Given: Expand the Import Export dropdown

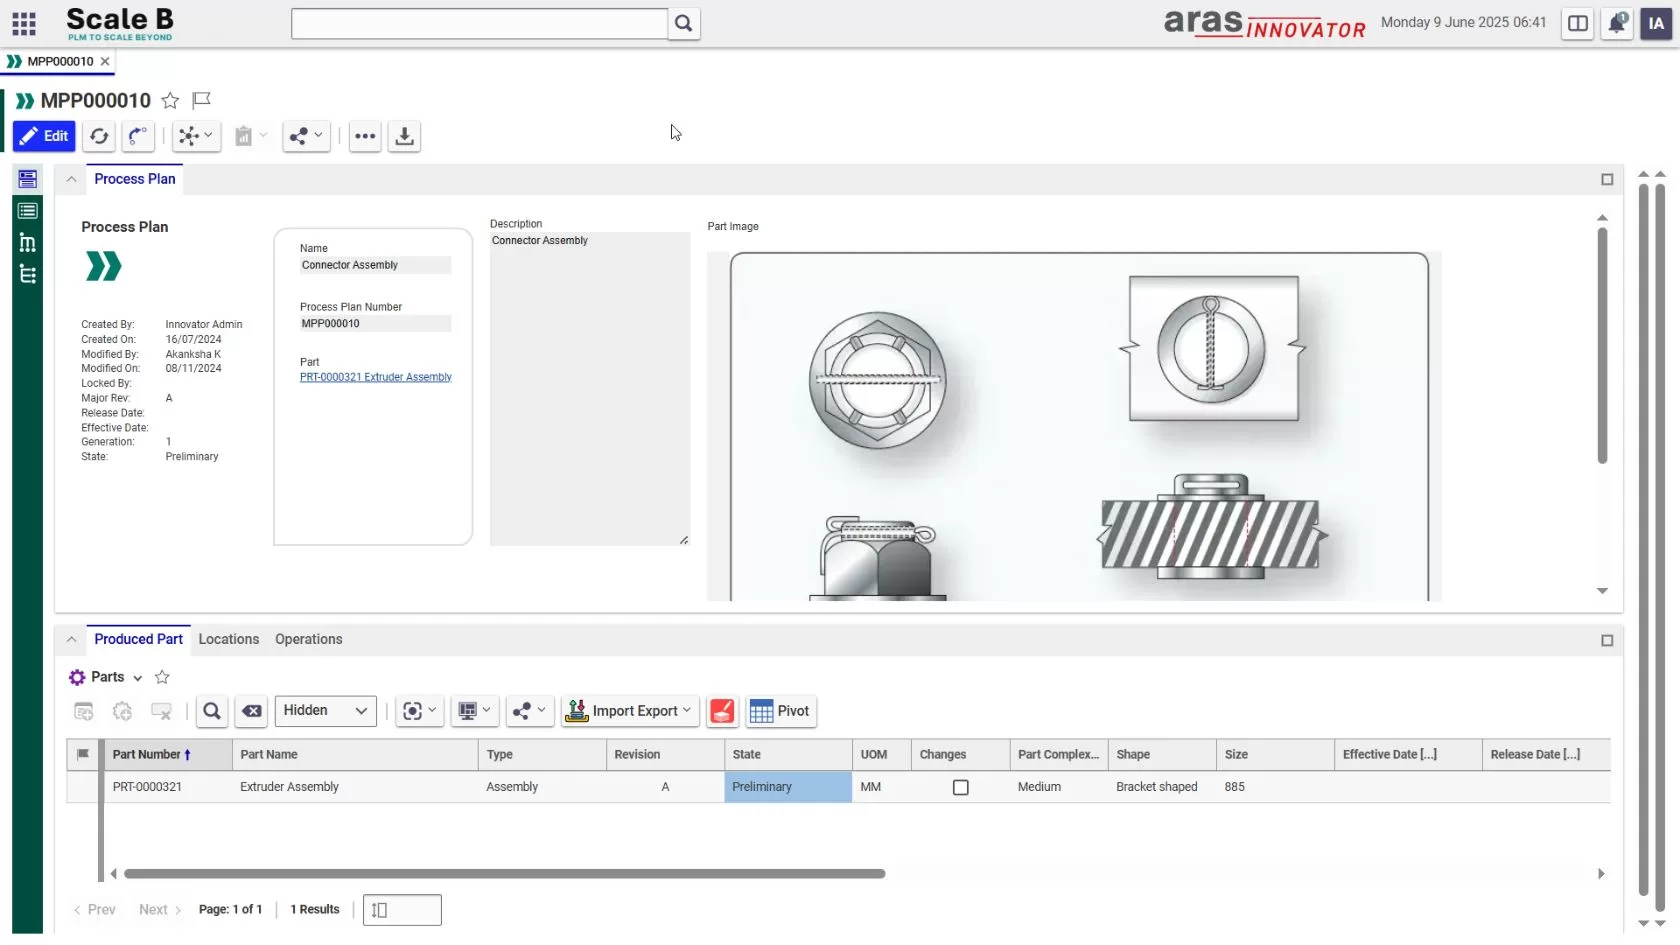Looking at the screenshot, I should pos(629,711).
